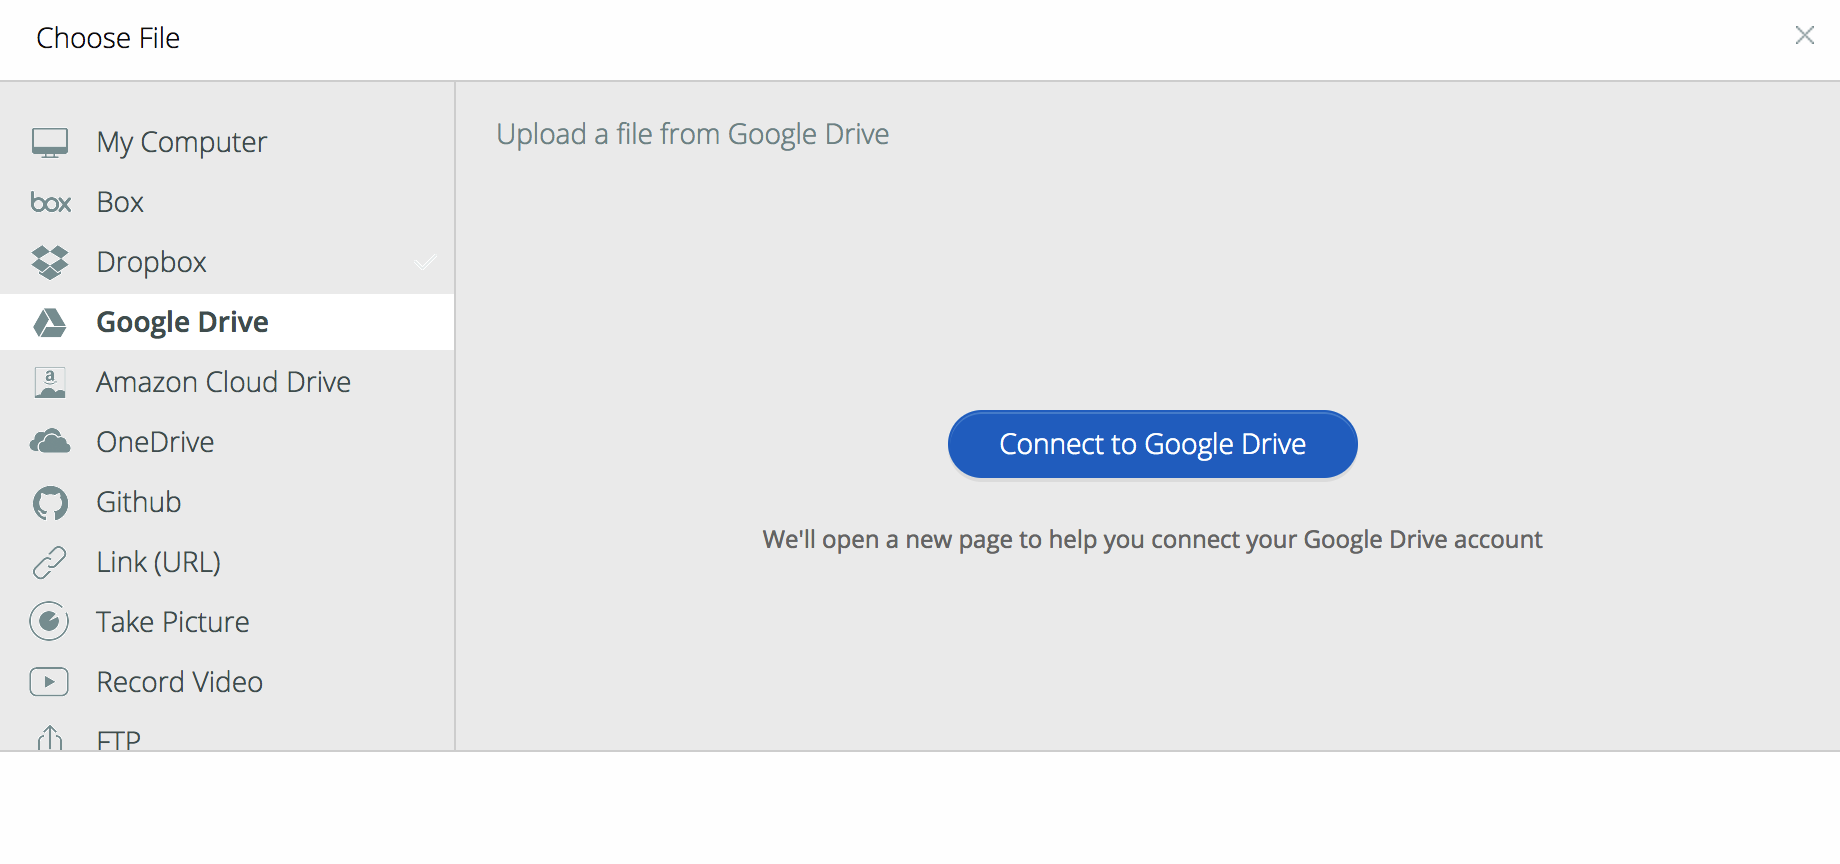The image size is (1840, 864).
Task: Click the Dropbox logo icon
Action: tap(50, 262)
